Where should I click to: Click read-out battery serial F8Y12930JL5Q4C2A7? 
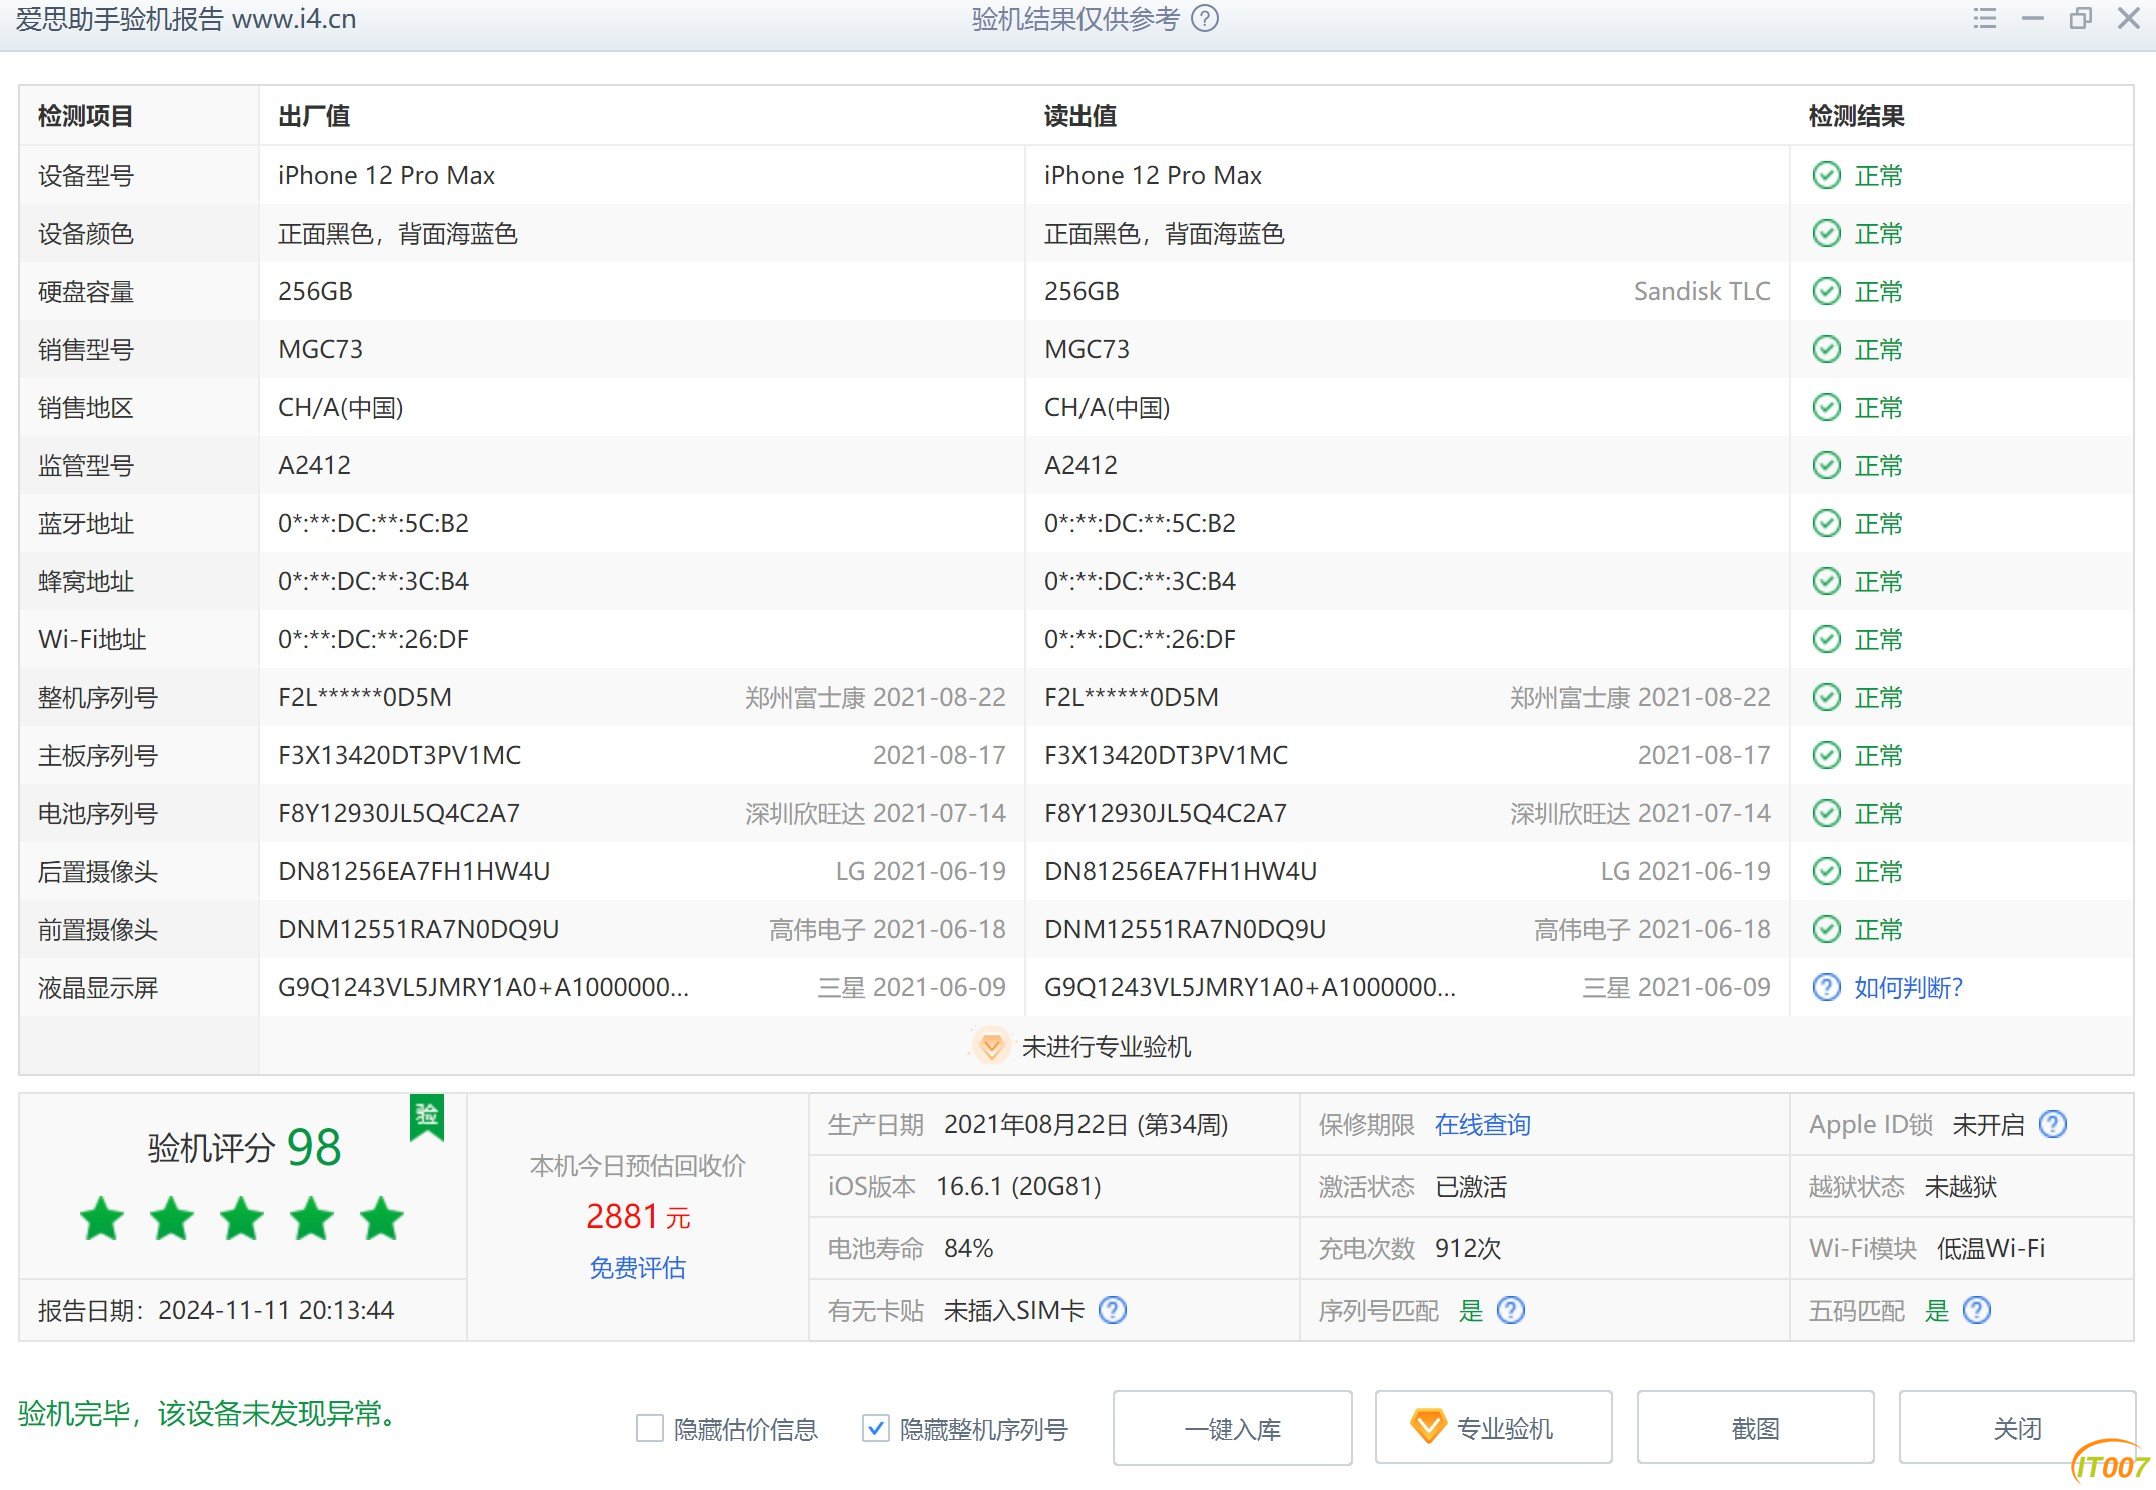point(1165,814)
